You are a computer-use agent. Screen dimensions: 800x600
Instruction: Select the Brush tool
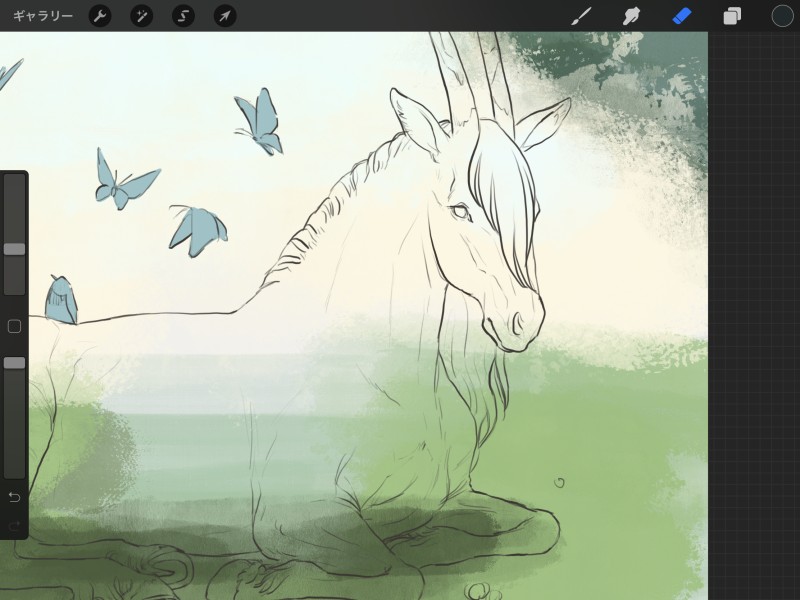pyautogui.click(x=581, y=16)
